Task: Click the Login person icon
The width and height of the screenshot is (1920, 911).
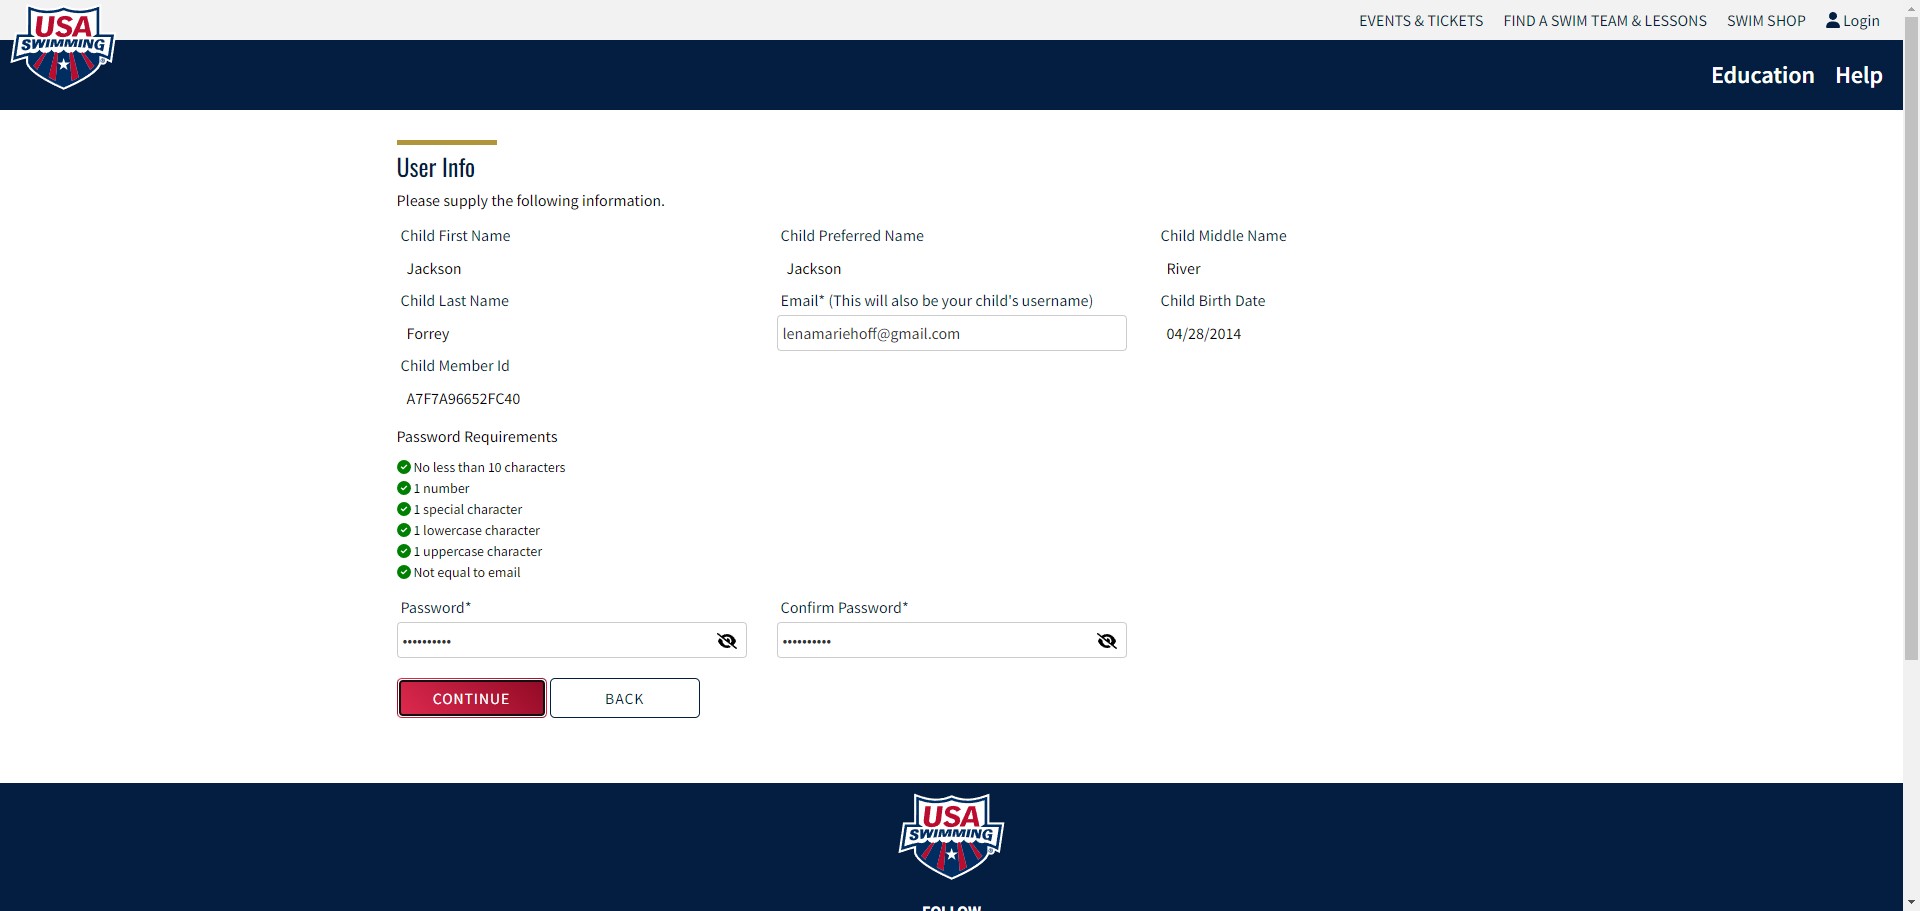Action: point(1833,20)
